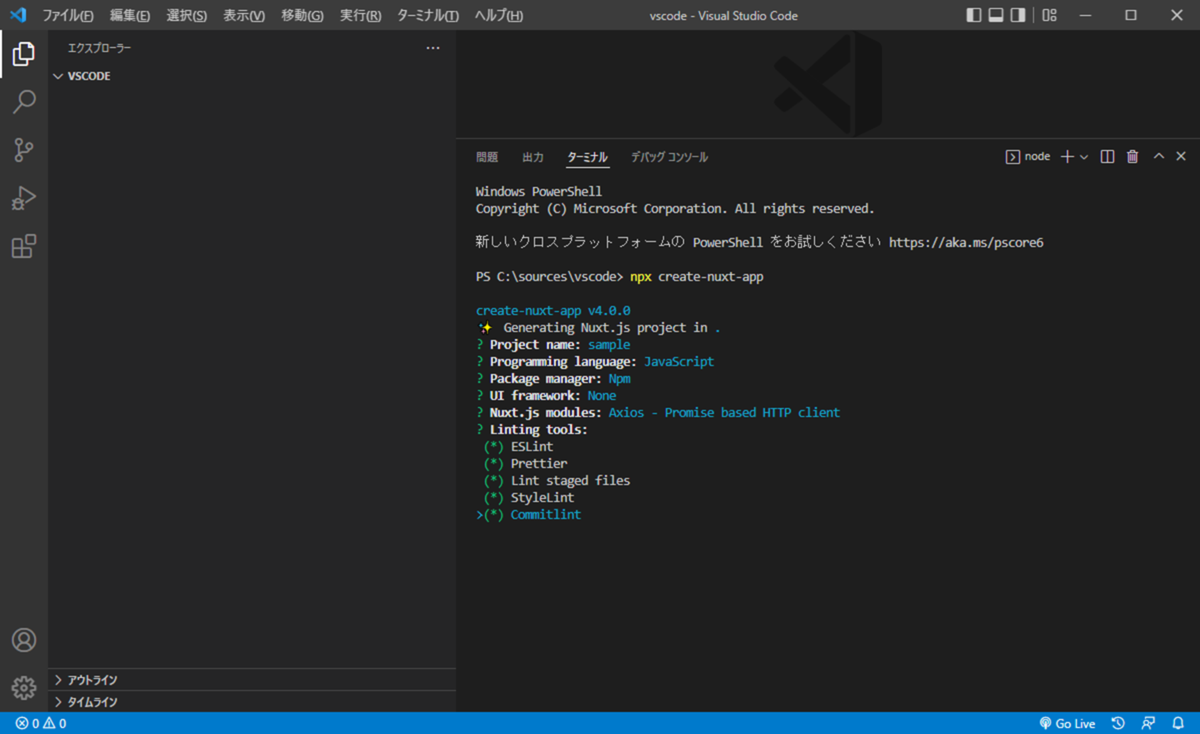Screen dimensions: 1200x734
Task: Open the Explorer more actions ellipsis
Action: (x=433, y=48)
